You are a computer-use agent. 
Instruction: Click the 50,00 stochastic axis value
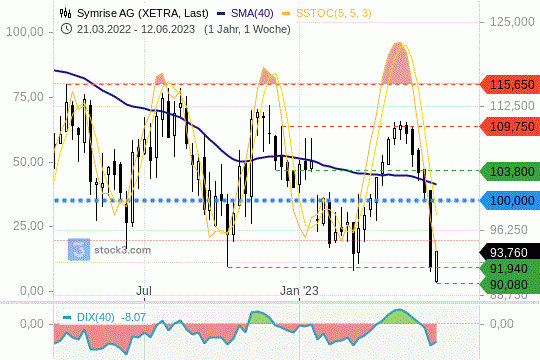tap(29, 162)
